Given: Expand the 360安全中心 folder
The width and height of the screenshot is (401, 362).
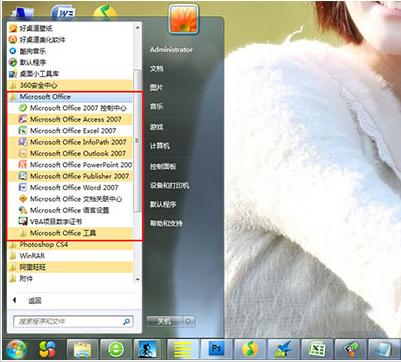Looking at the screenshot, I should click(70, 85).
